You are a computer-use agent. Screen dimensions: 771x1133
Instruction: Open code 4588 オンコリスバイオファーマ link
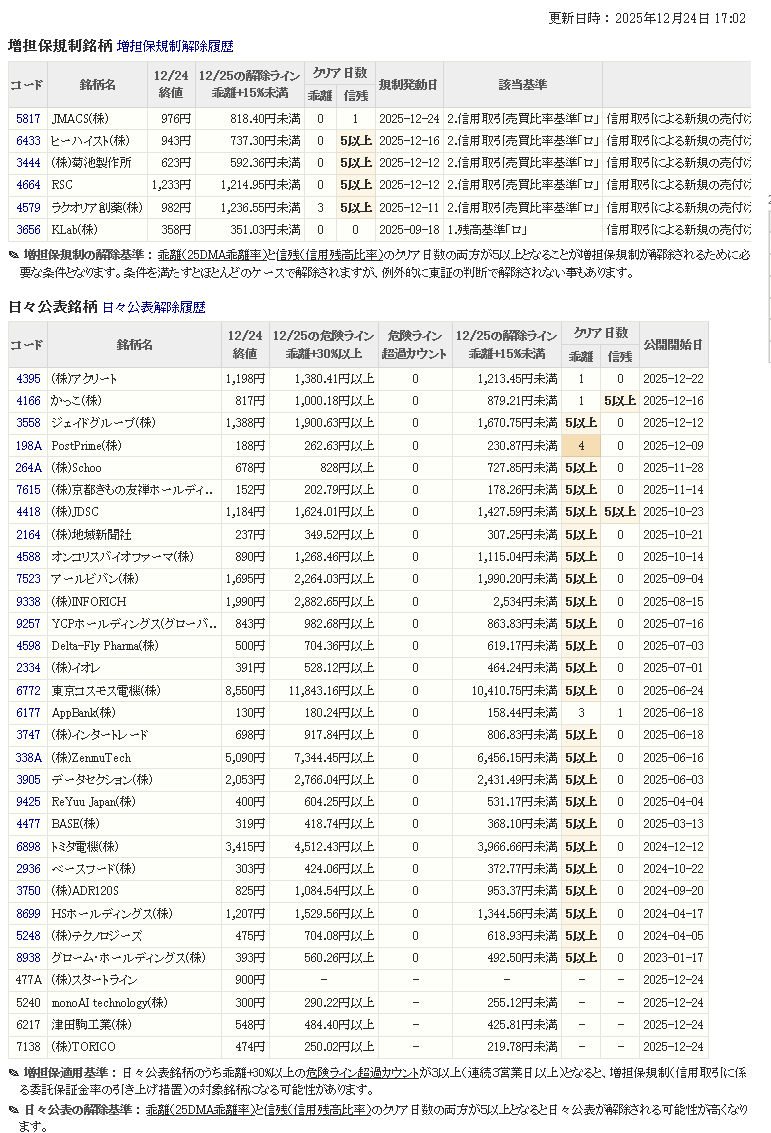(x=28, y=557)
